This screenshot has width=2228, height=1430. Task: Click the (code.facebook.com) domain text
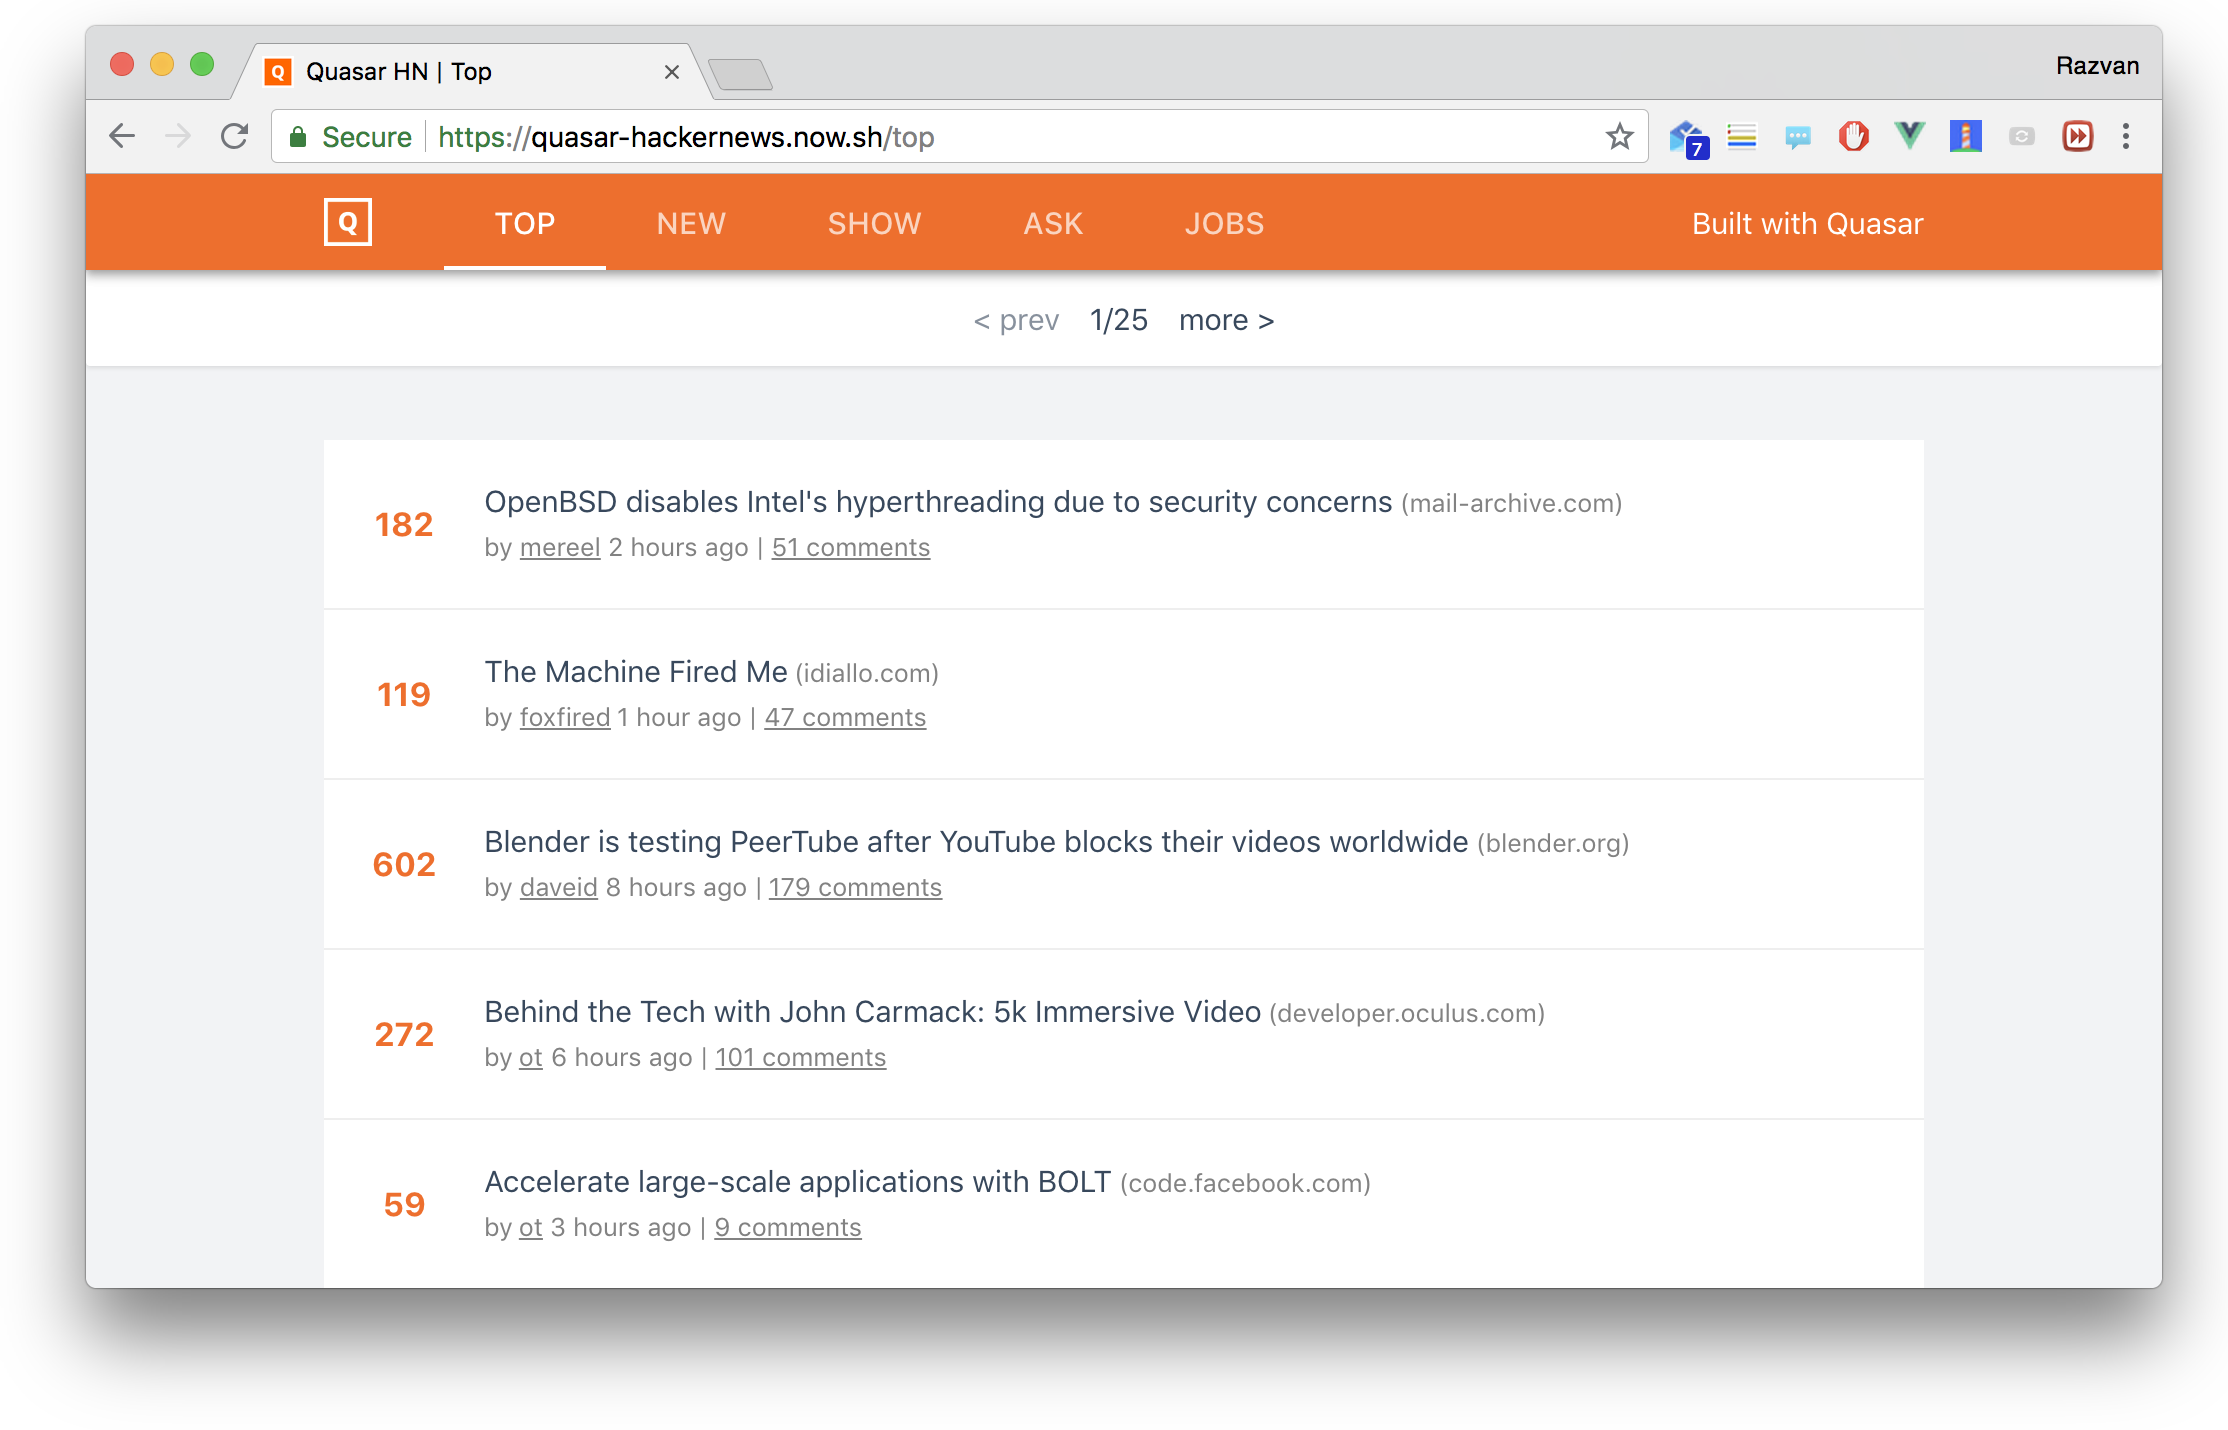[x=1245, y=1183]
